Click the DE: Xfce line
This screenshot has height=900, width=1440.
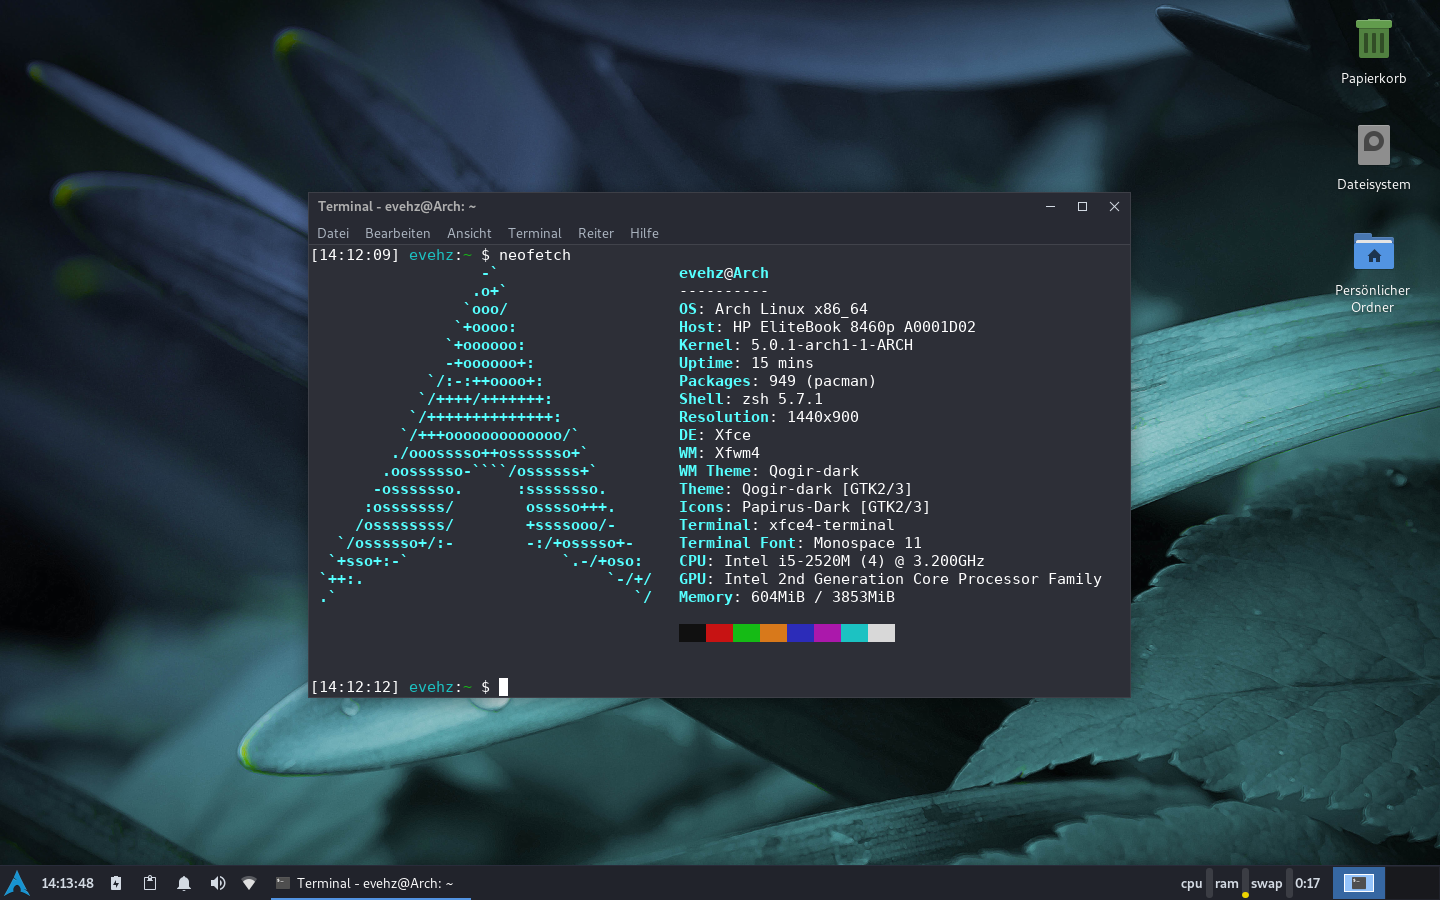715,435
